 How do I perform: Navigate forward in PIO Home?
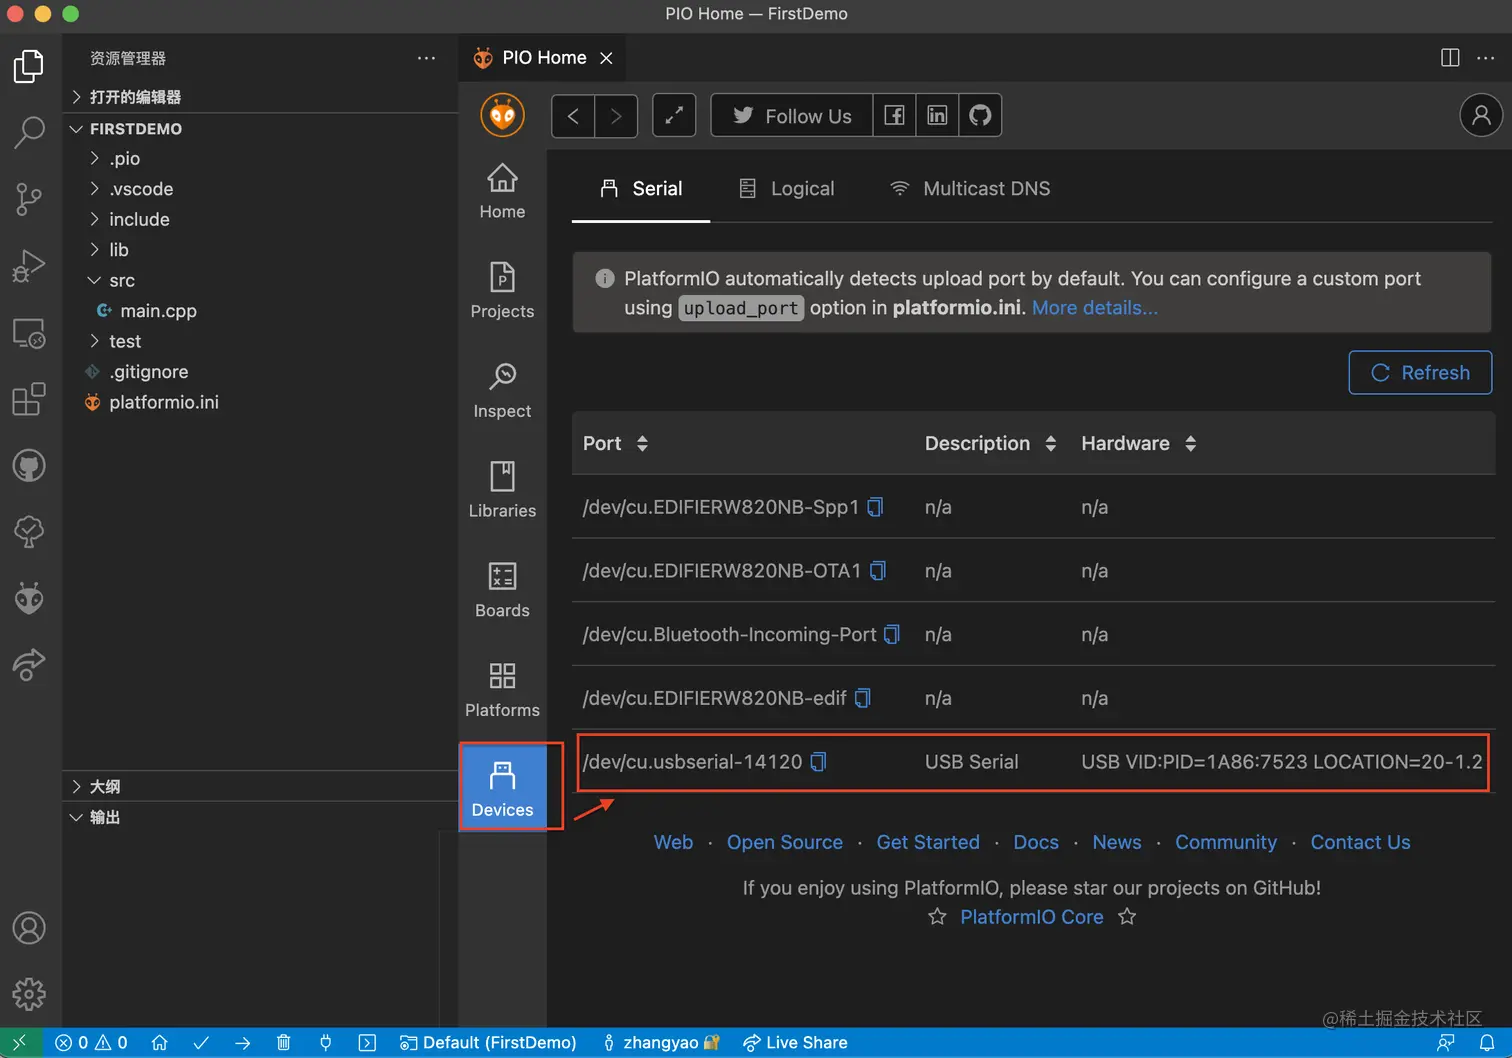(x=616, y=116)
